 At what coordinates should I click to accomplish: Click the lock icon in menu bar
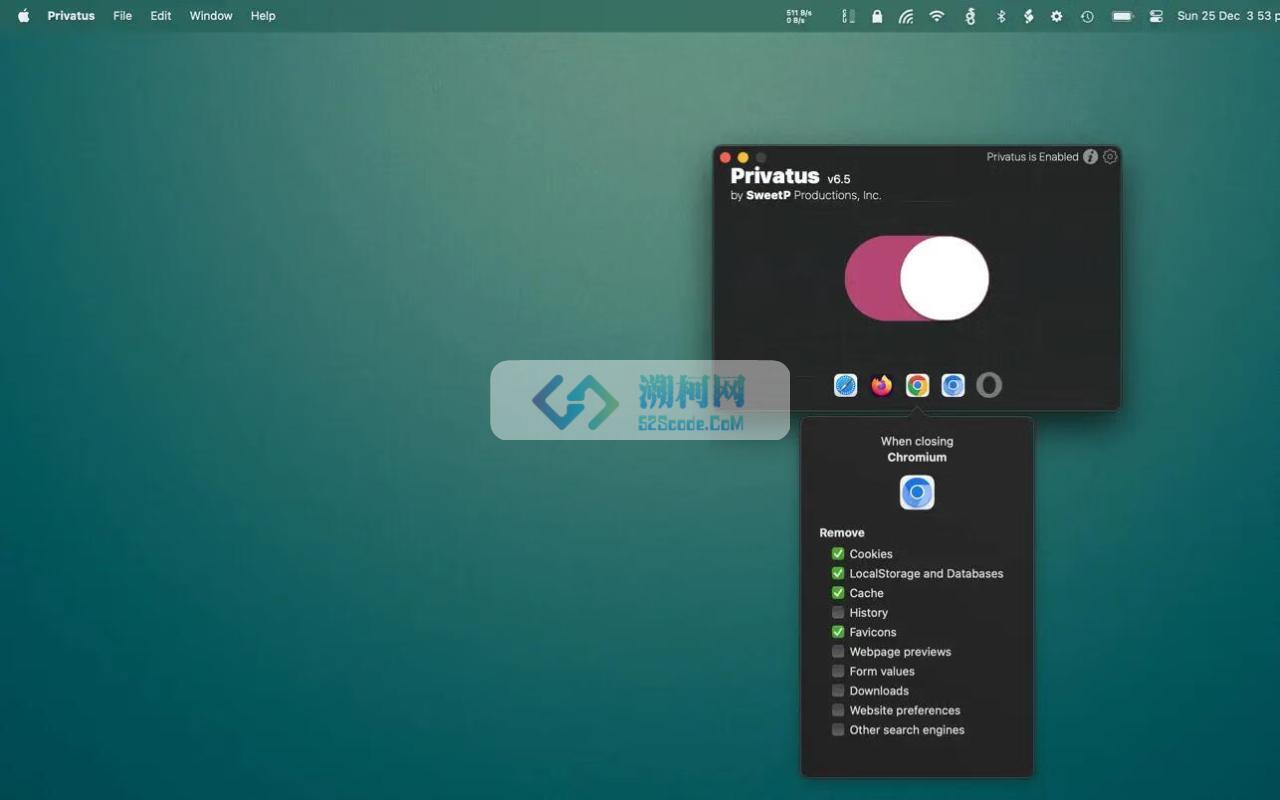[877, 16]
